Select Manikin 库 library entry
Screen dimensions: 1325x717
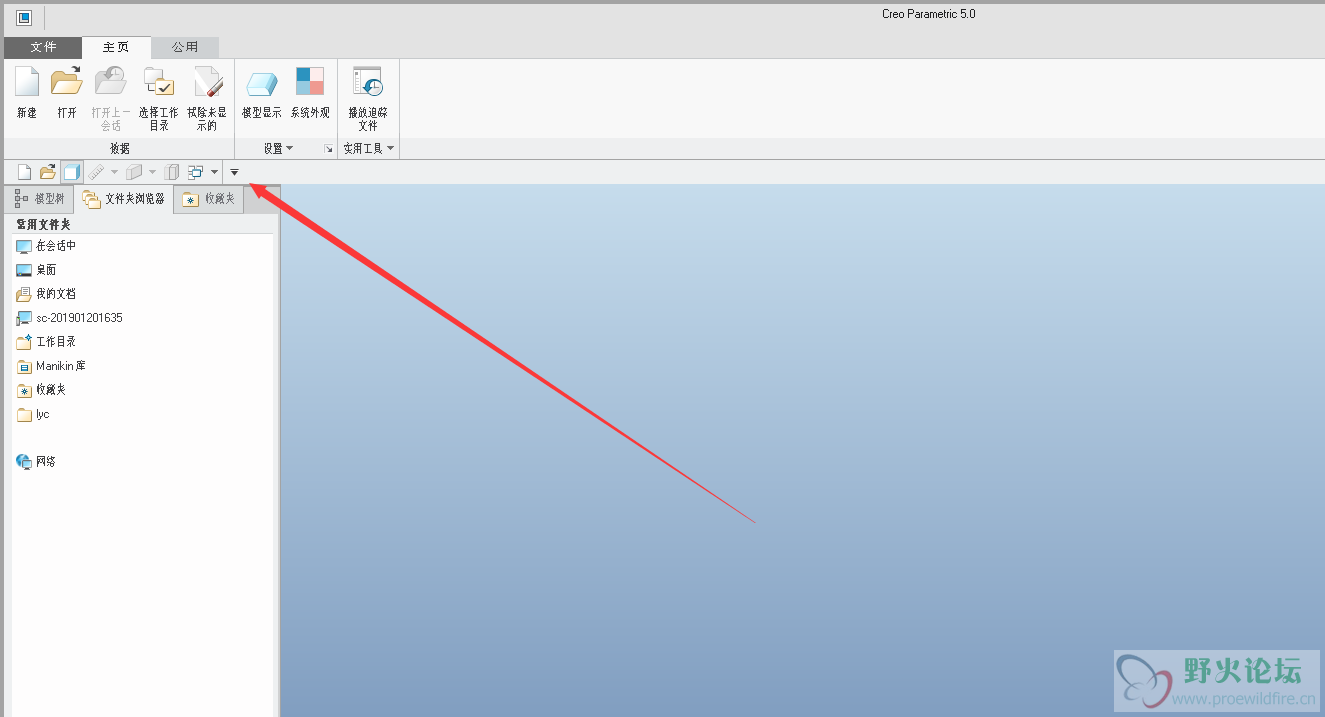(51, 366)
